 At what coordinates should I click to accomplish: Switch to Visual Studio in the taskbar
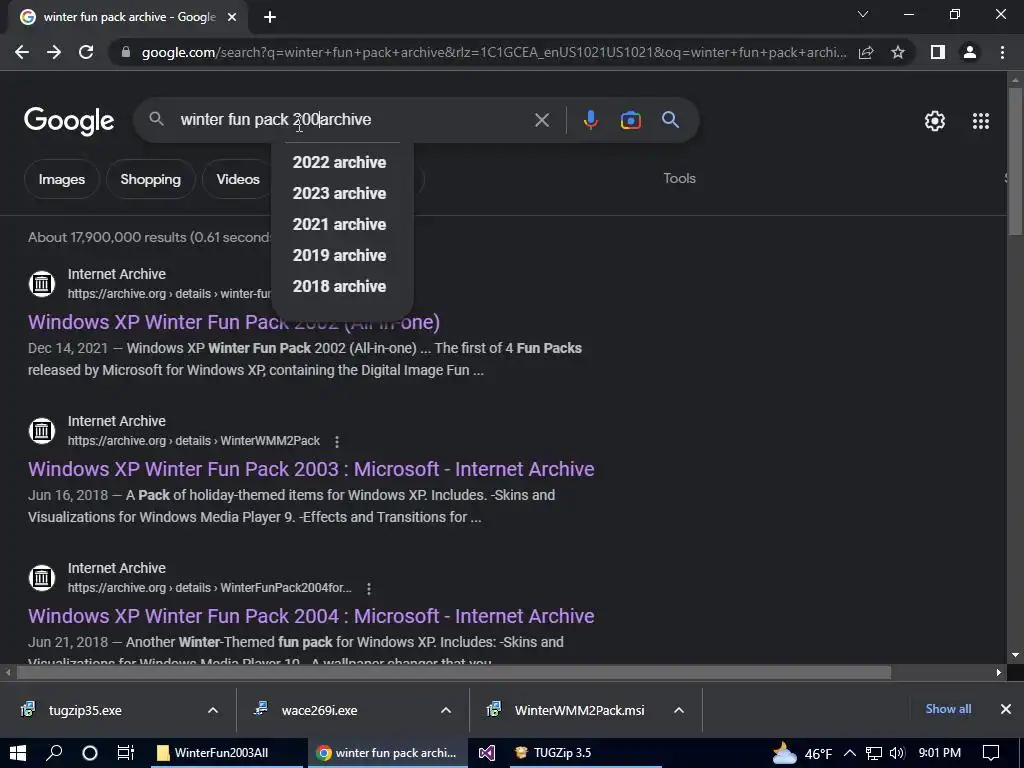[x=487, y=753]
